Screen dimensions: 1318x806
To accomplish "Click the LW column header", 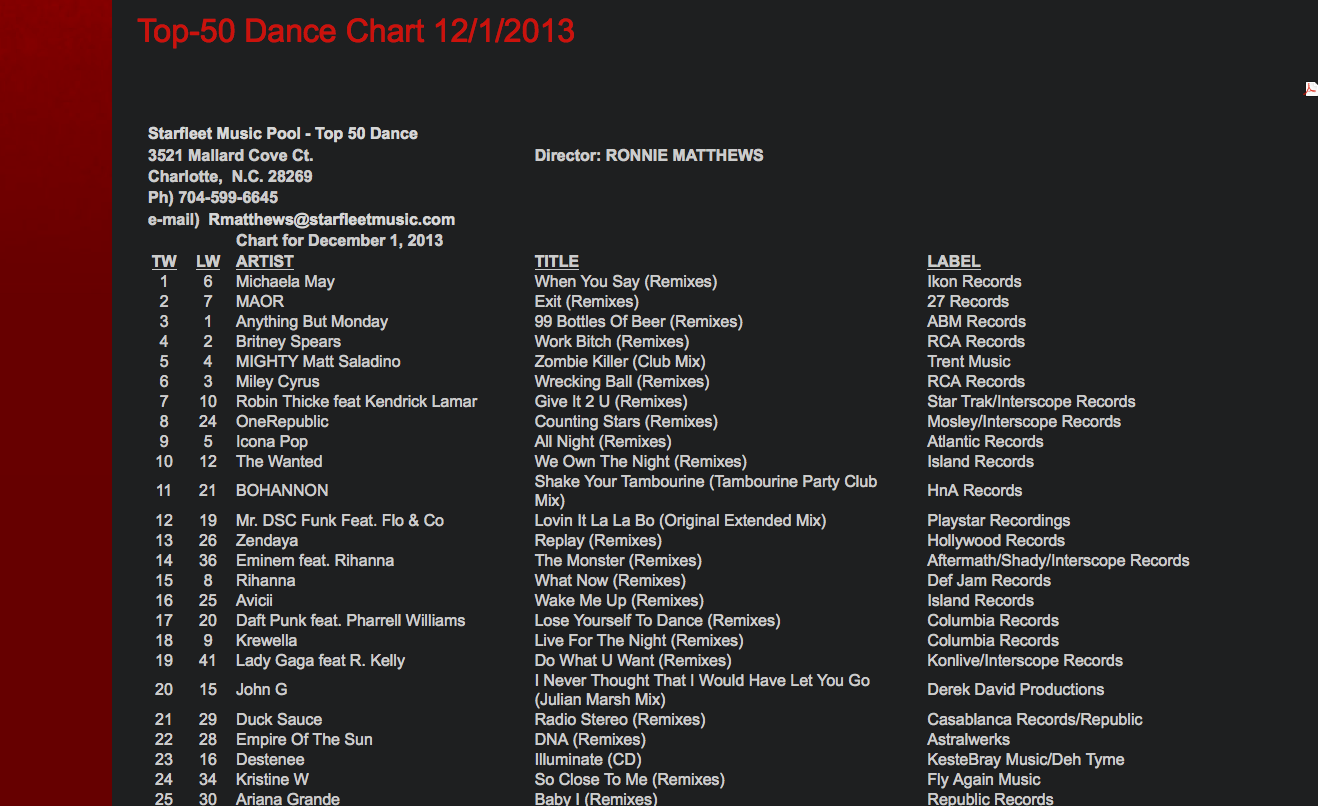I will click(x=208, y=262).
